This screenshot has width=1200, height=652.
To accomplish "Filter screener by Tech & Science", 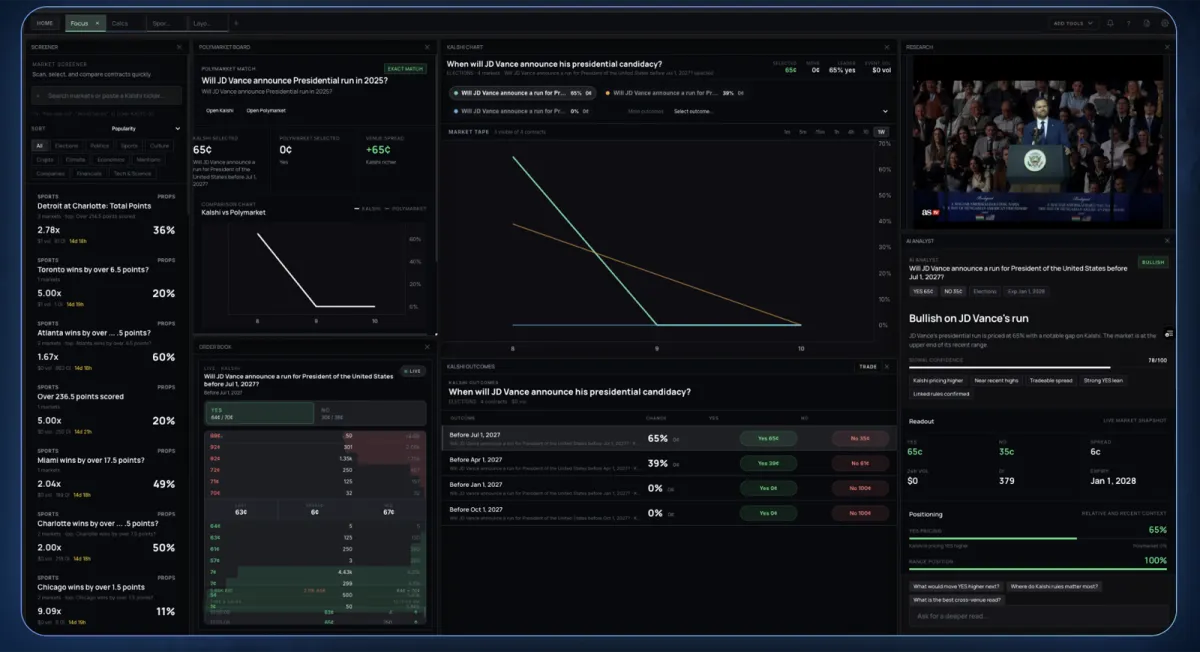I will click(x=133, y=173).
